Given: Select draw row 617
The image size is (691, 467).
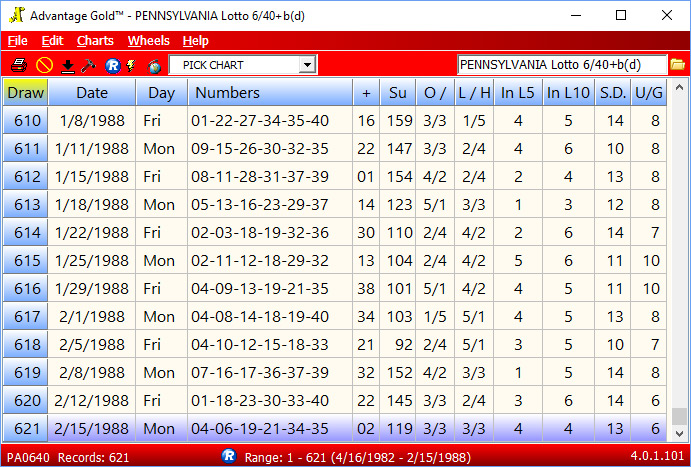Looking at the screenshot, I should [334, 316].
